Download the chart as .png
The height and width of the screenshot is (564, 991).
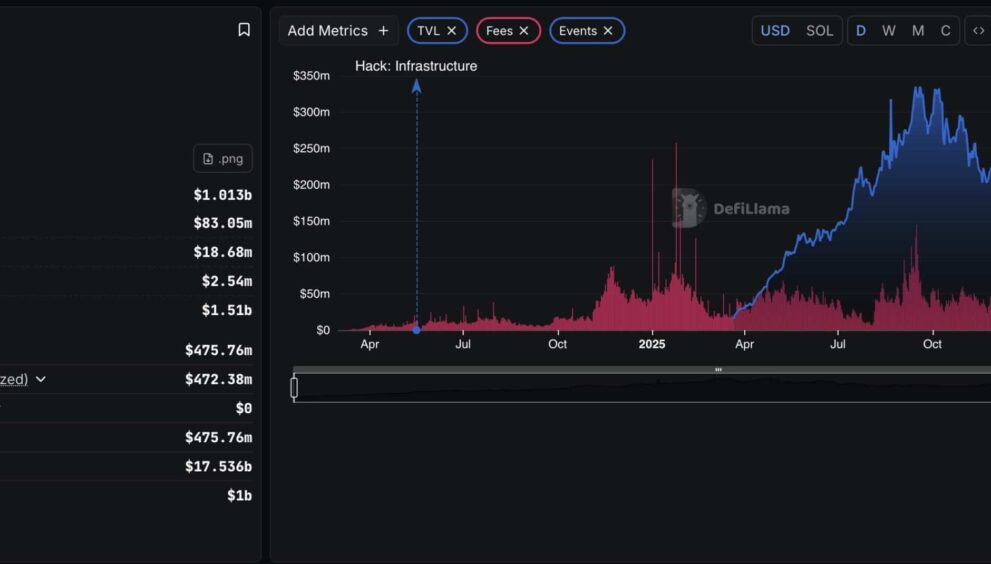coord(223,159)
